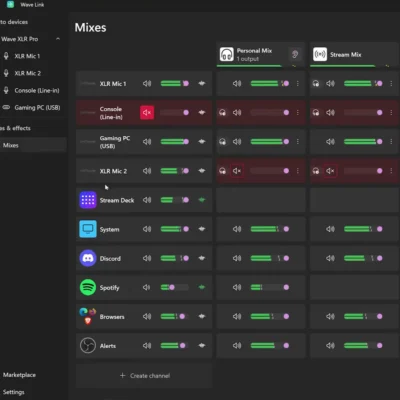Screen dimensions: 400x400
Task: Select the Stream Mix header
Action: (x=355, y=54)
